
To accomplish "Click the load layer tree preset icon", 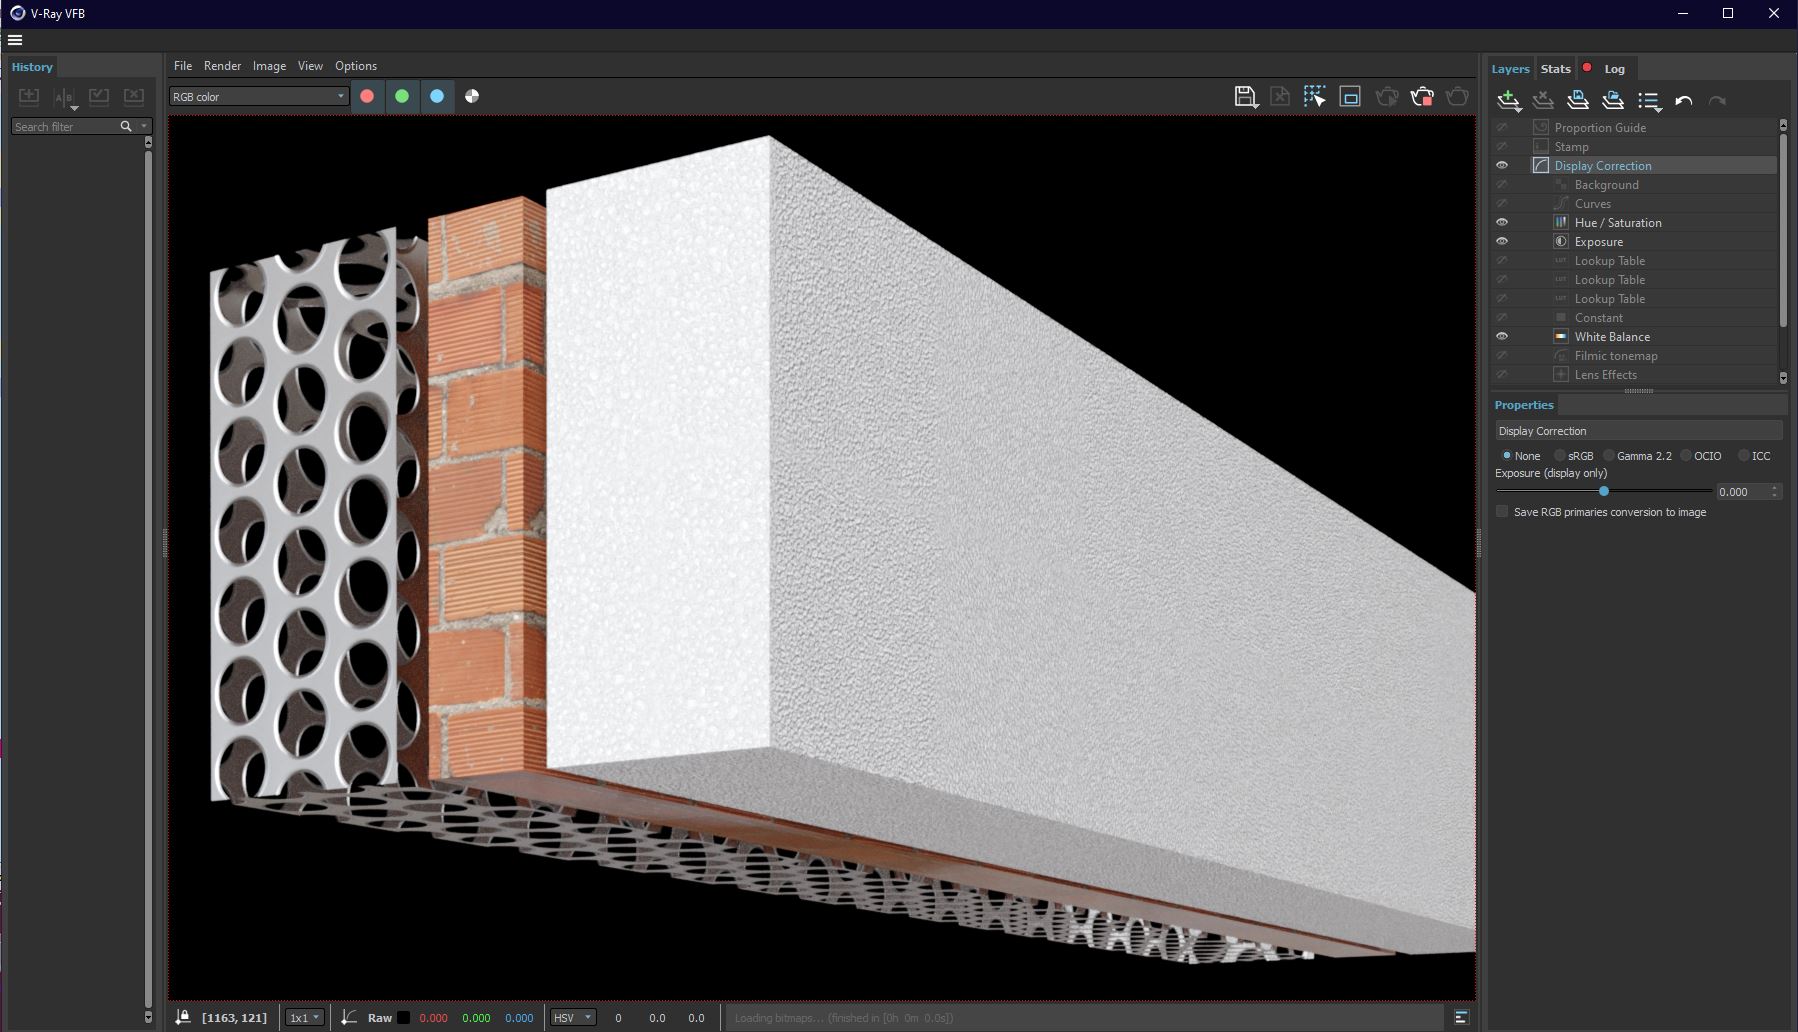I will 1613,100.
